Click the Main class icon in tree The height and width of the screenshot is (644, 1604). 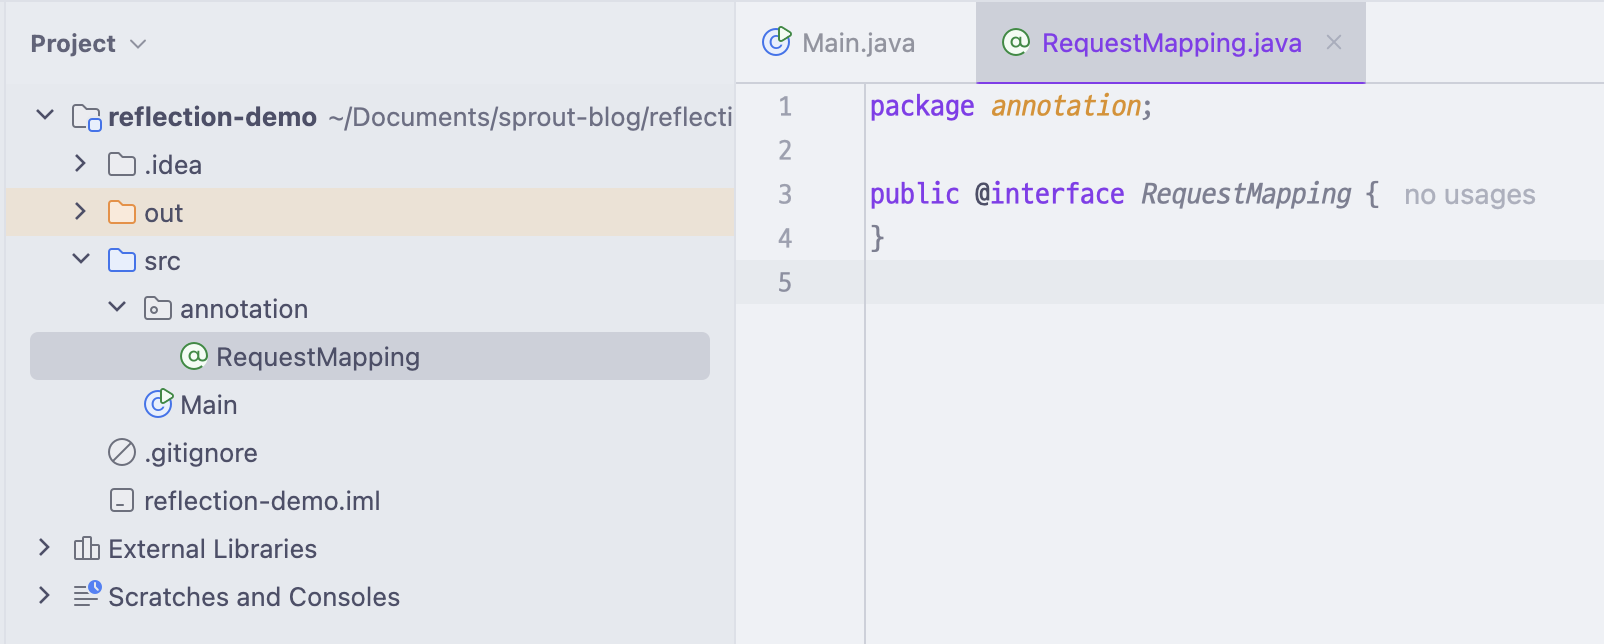(158, 404)
